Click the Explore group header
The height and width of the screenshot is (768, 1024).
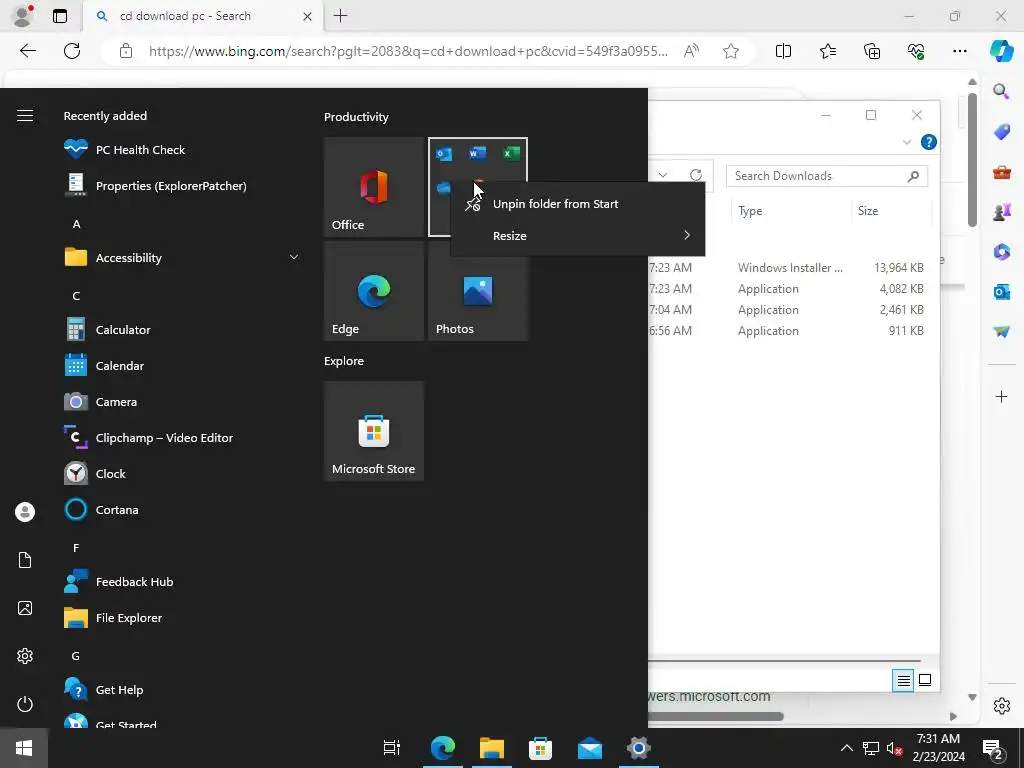(344, 361)
